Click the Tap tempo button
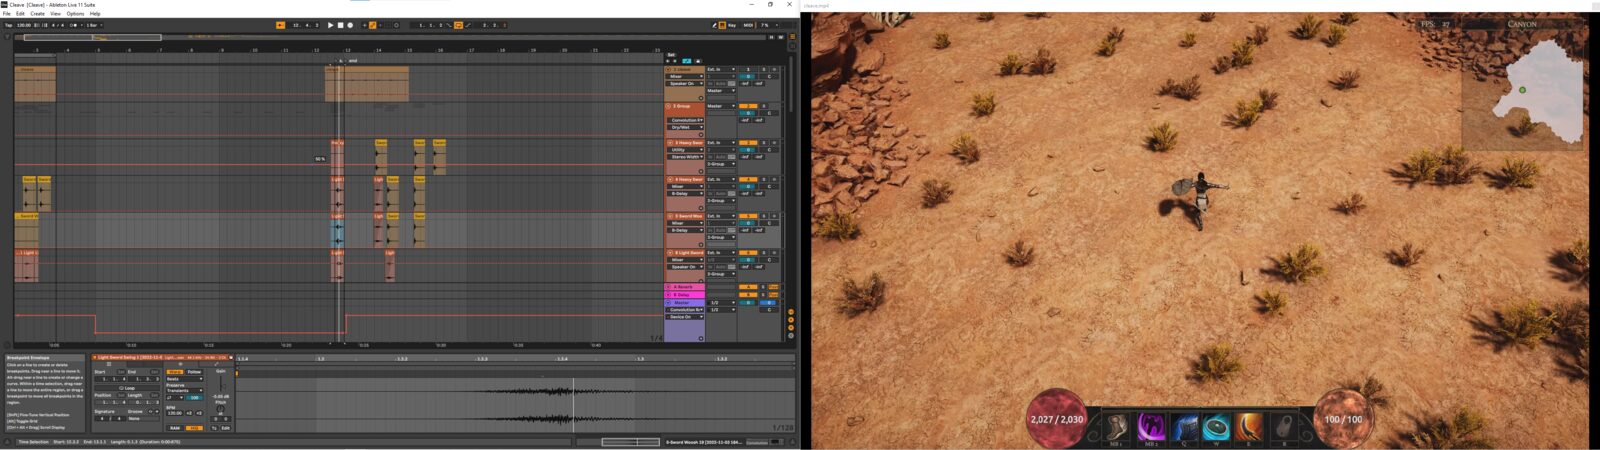The width and height of the screenshot is (1600, 450). point(8,25)
